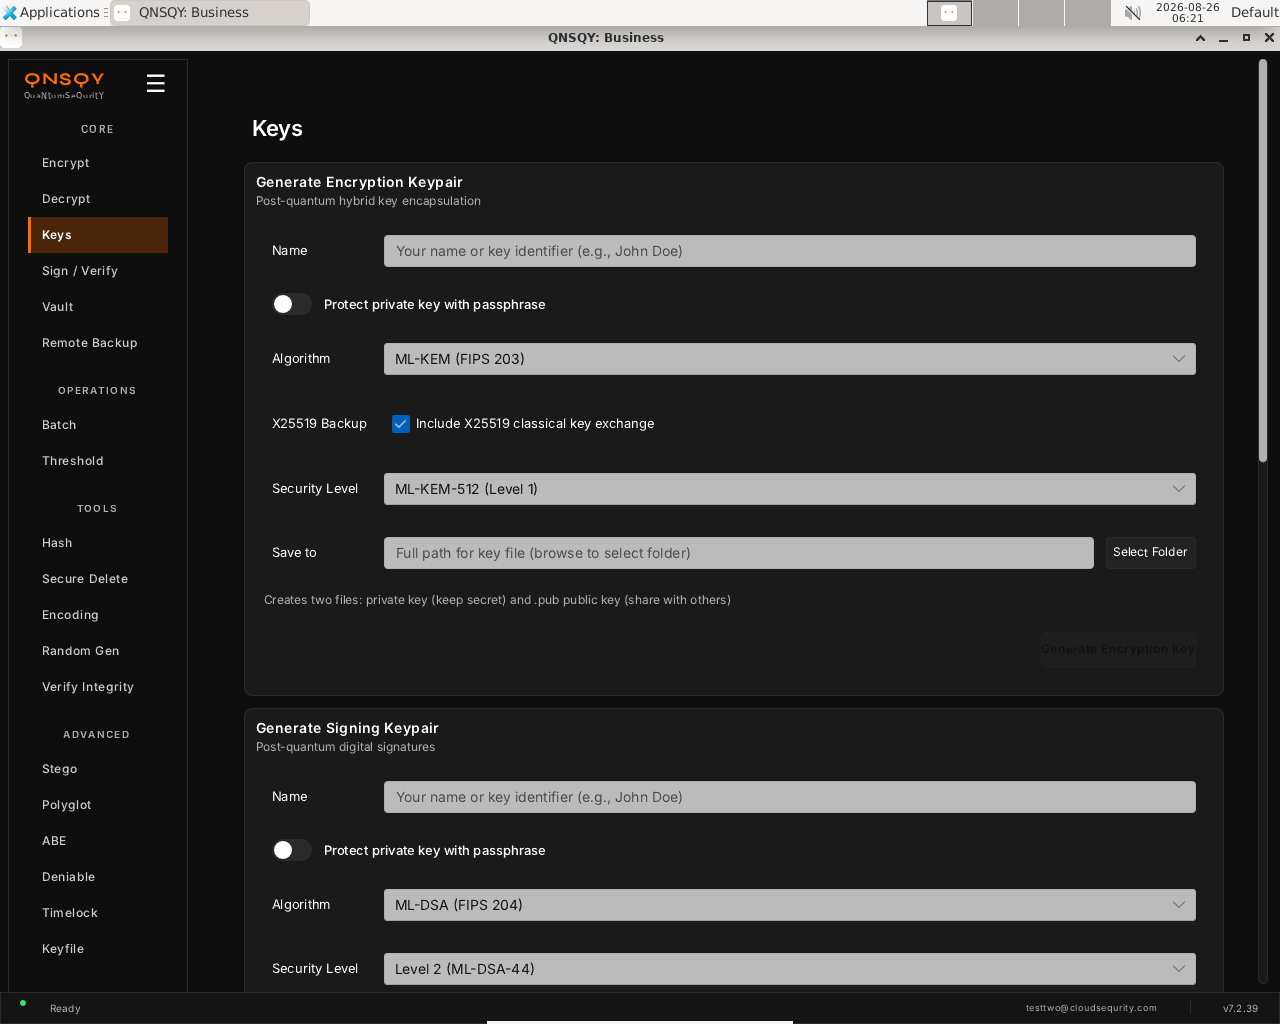This screenshot has height=1024, width=1280.
Task: Open the Hash tool
Action: (x=98, y=543)
